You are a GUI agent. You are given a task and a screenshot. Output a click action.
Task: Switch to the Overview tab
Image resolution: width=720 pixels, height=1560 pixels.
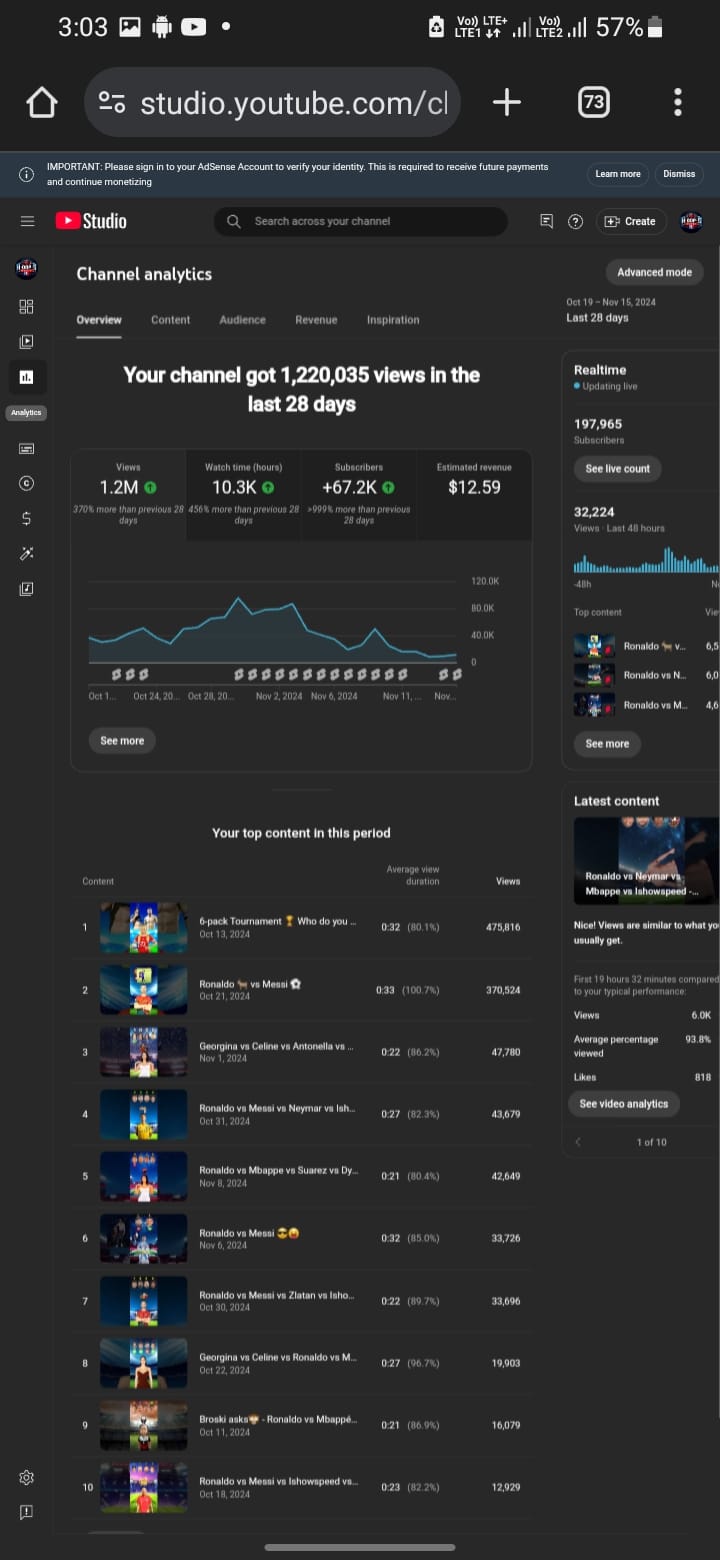pyautogui.click(x=99, y=320)
